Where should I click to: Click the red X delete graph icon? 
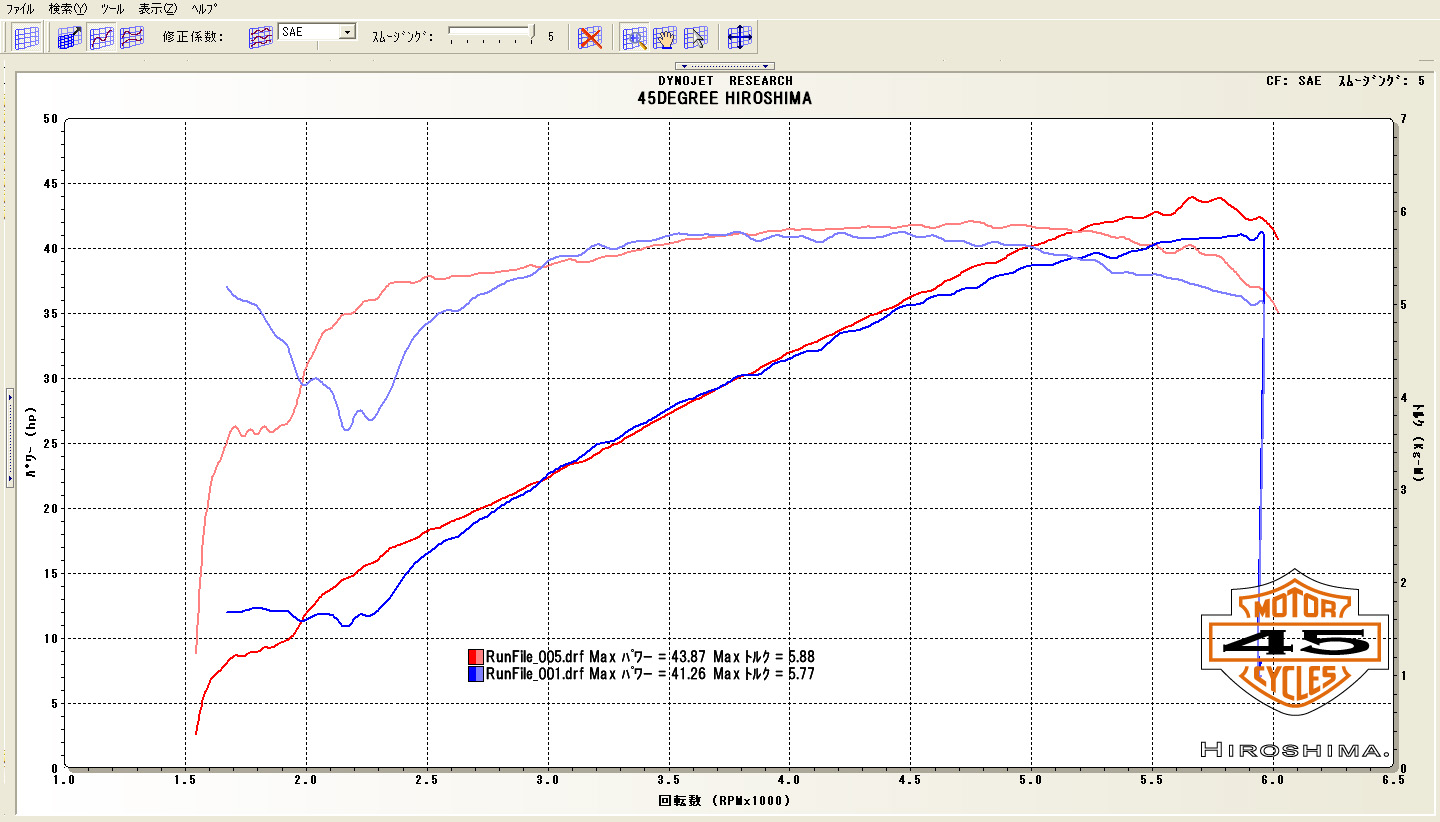(x=591, y=38)
